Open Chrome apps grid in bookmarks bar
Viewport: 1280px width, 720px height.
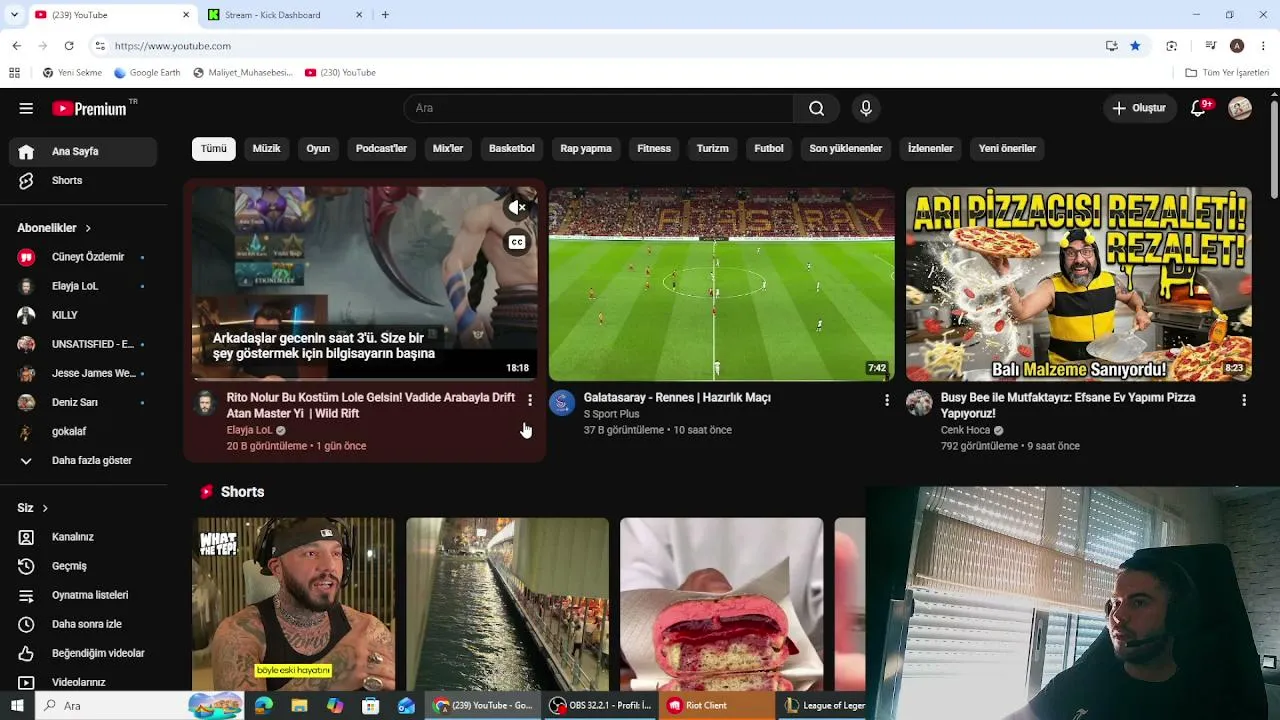pos(14,73)
